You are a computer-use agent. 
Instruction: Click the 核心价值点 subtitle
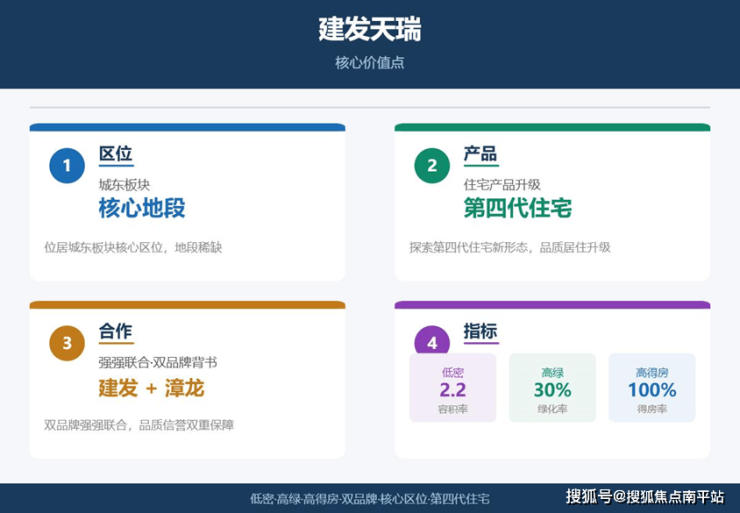(x=370, y=63)
